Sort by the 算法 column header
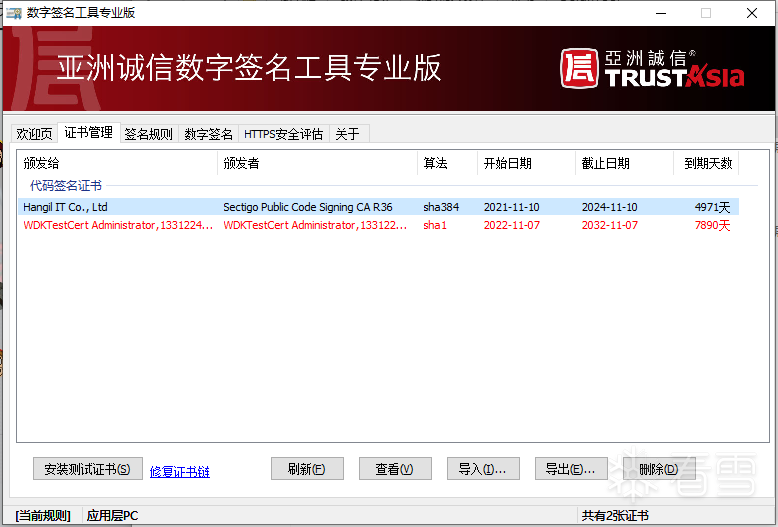 (448, 163)
